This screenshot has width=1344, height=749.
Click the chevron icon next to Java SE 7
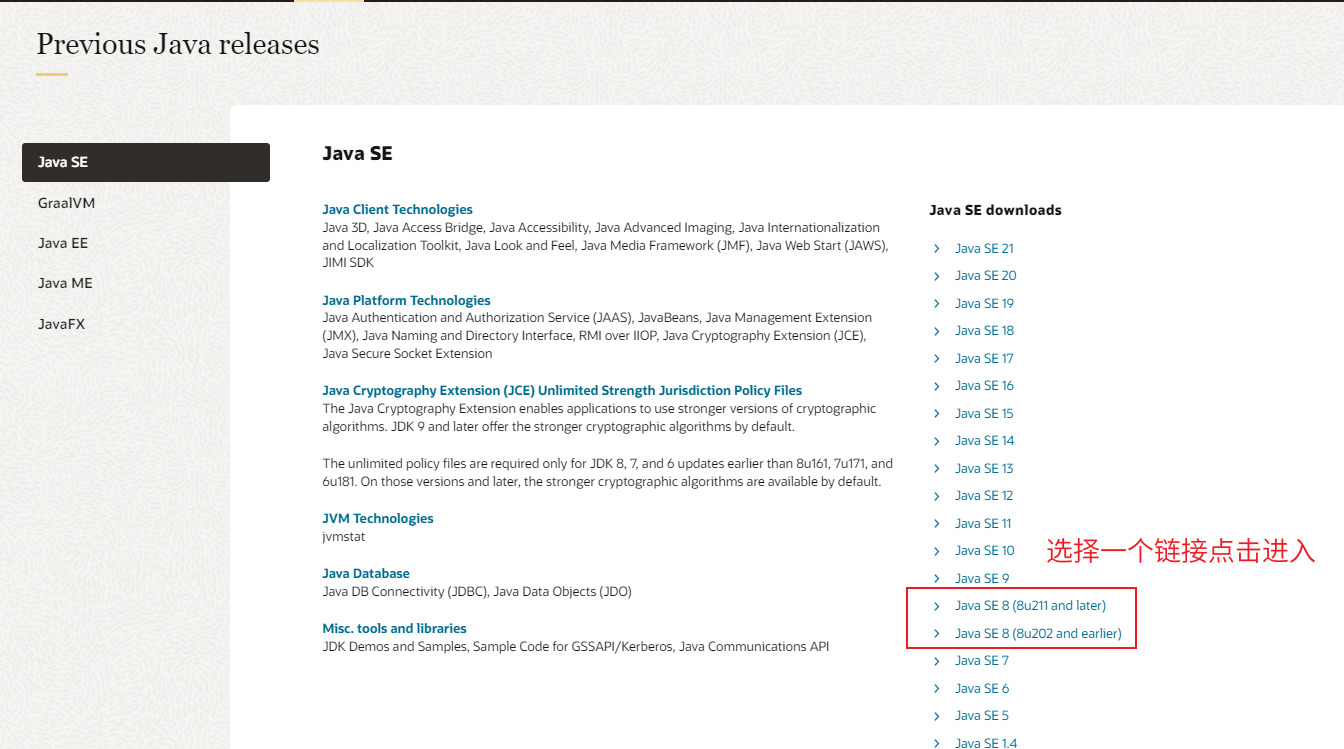(x=937, y=661)
